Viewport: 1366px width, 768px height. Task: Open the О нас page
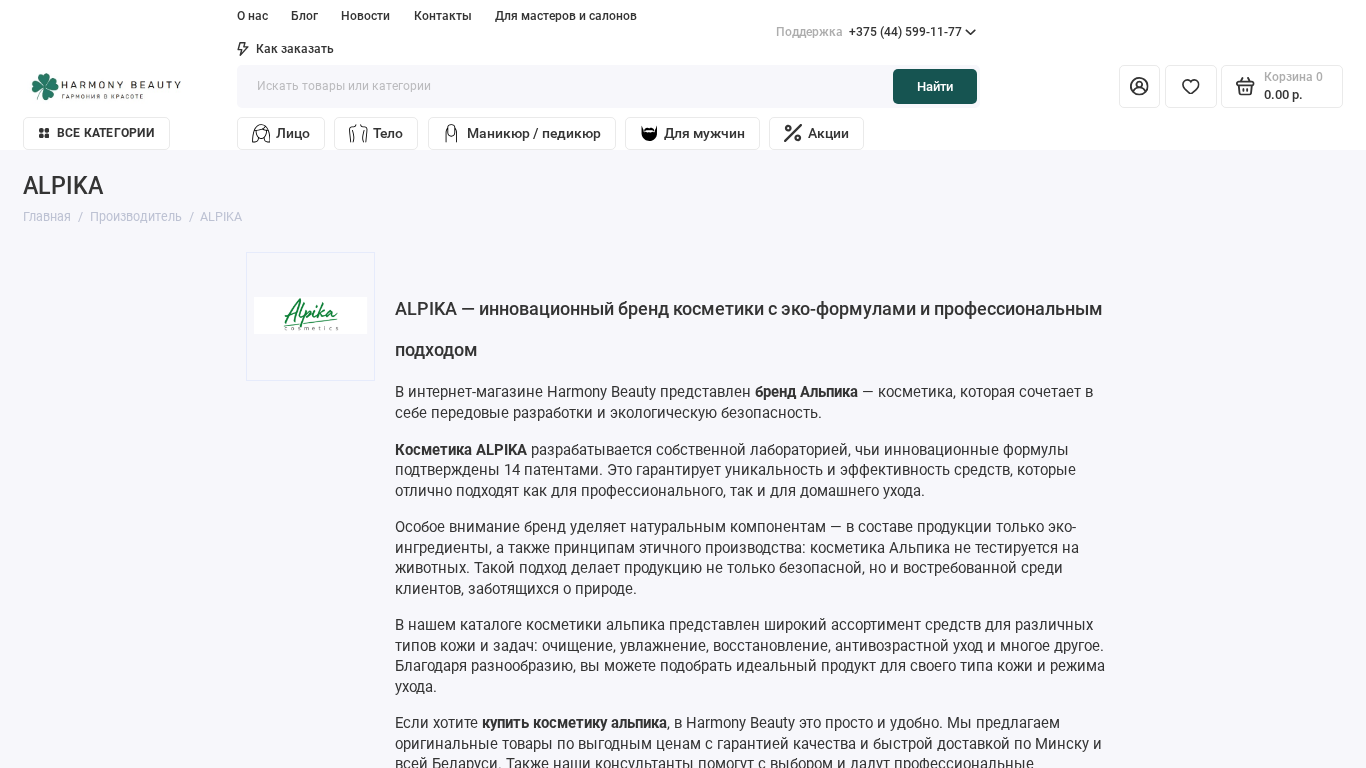(x=252, y=16)
